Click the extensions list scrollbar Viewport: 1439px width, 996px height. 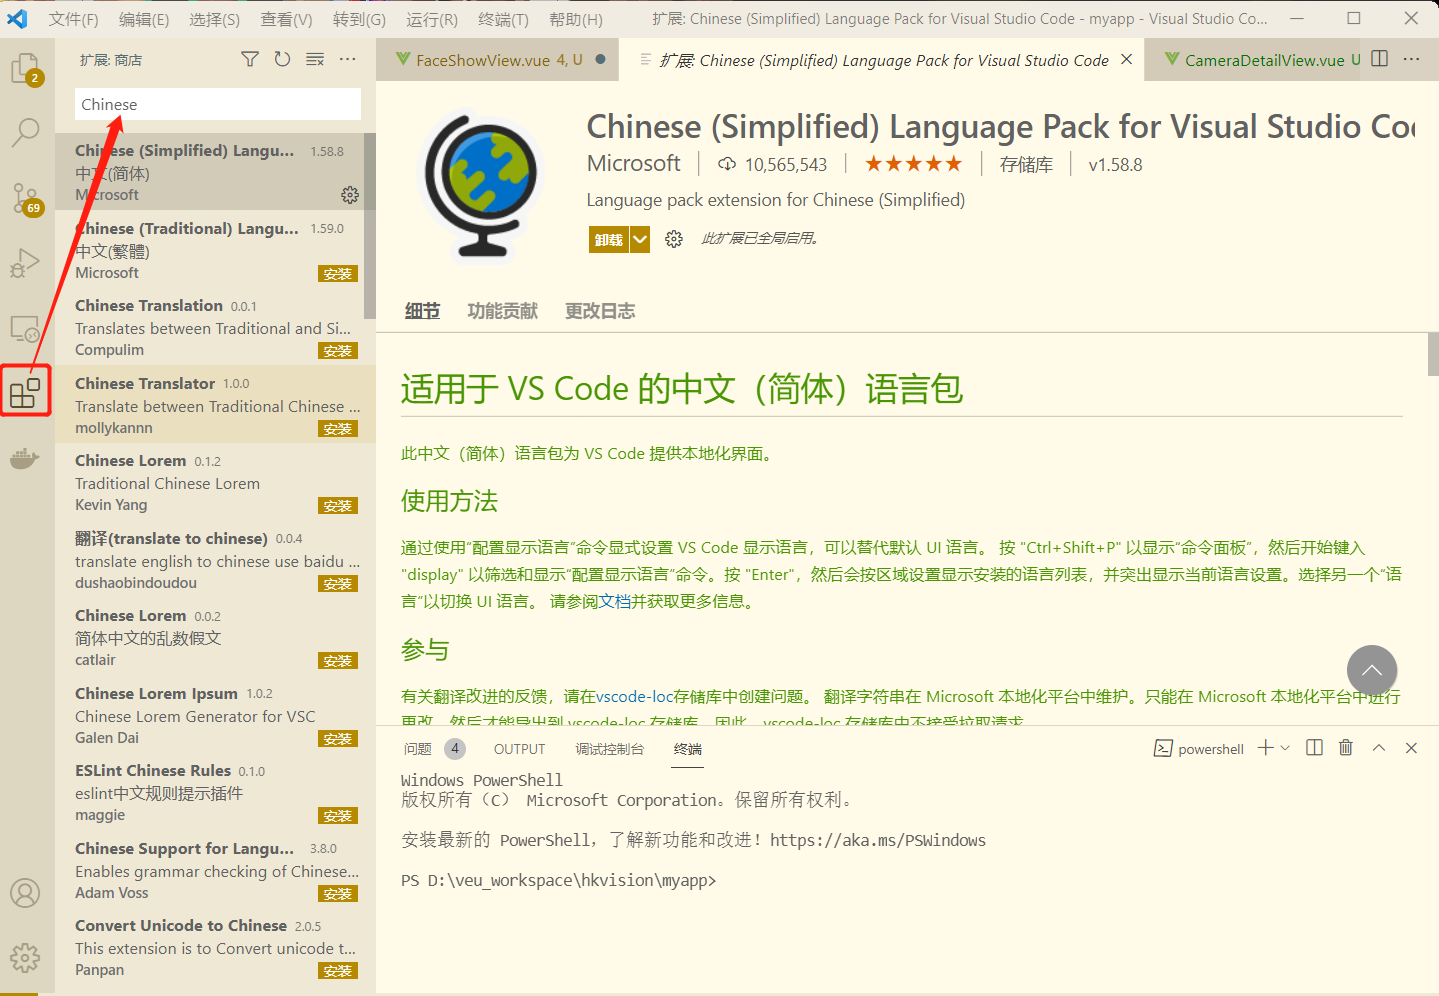(370, 226)
